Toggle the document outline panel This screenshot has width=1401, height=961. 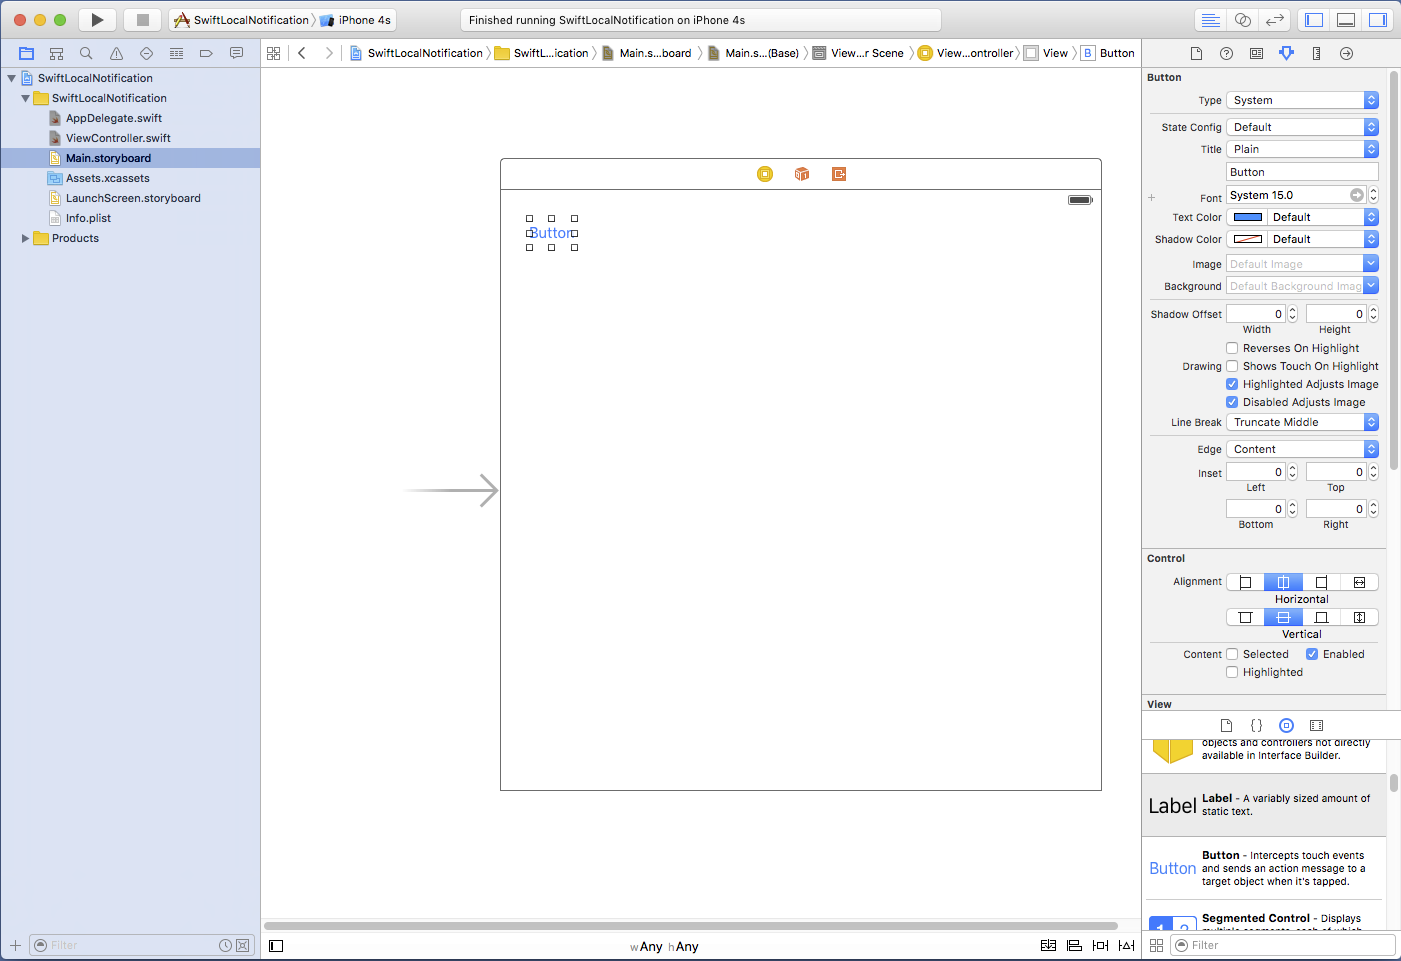[x=276, y=946]
